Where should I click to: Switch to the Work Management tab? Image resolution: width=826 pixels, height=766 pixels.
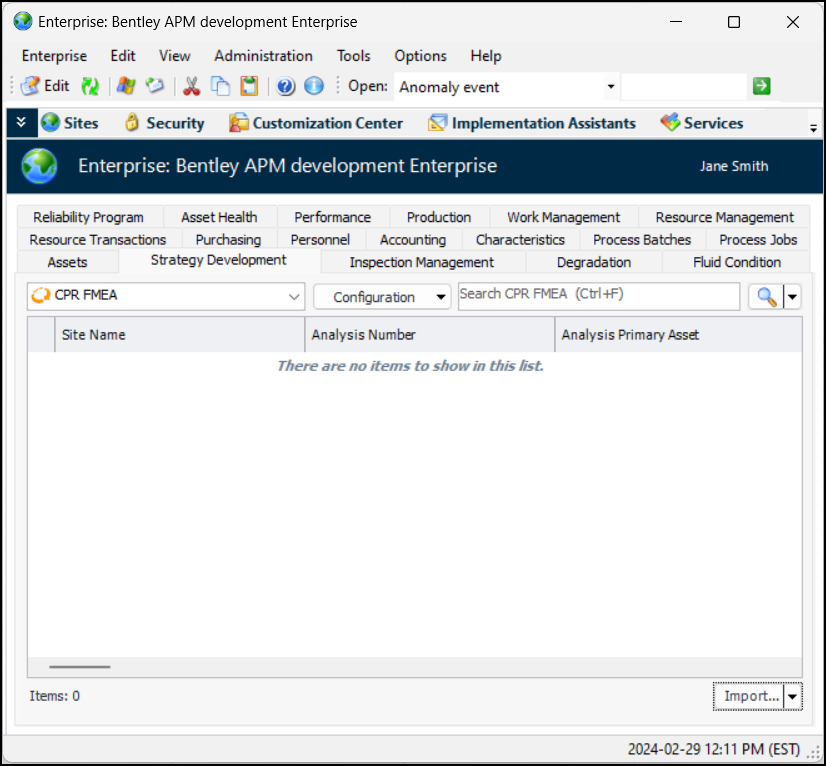(x=563, y=217)
